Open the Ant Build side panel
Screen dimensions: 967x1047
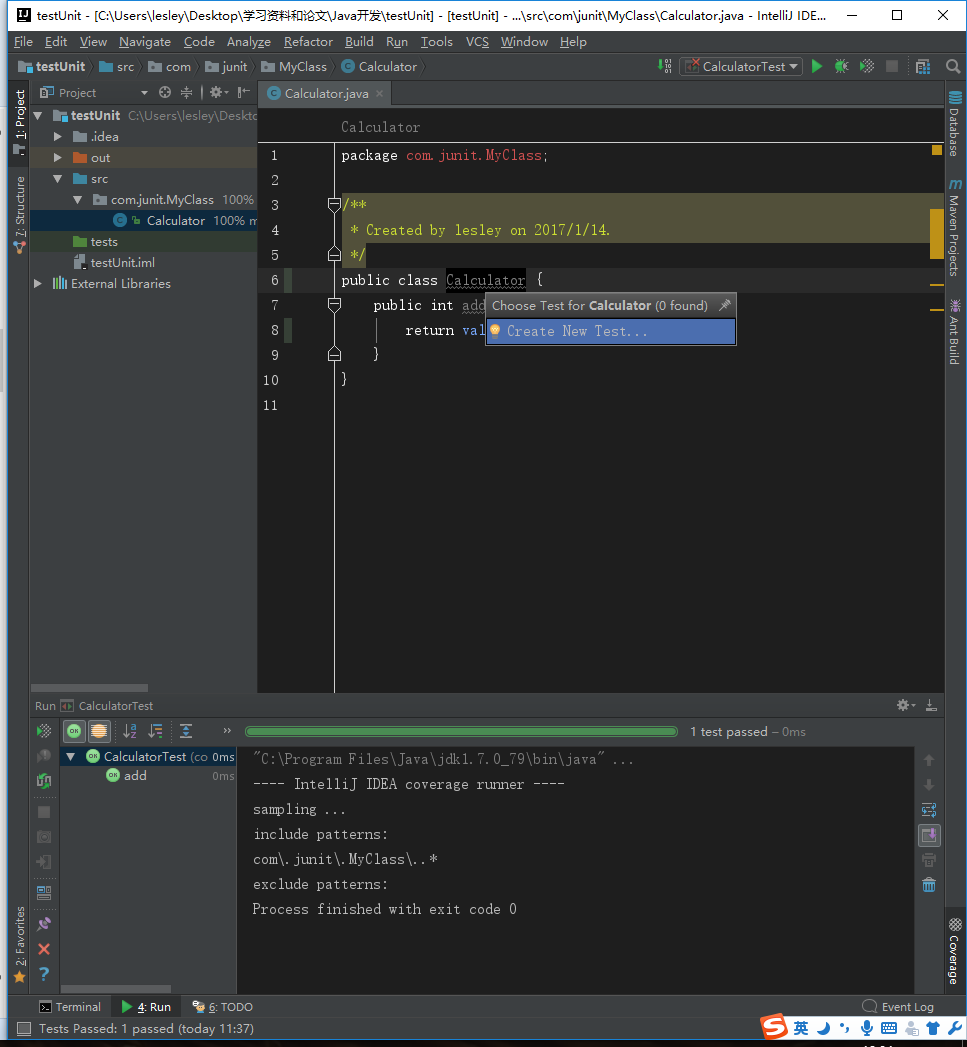(955, 332)
